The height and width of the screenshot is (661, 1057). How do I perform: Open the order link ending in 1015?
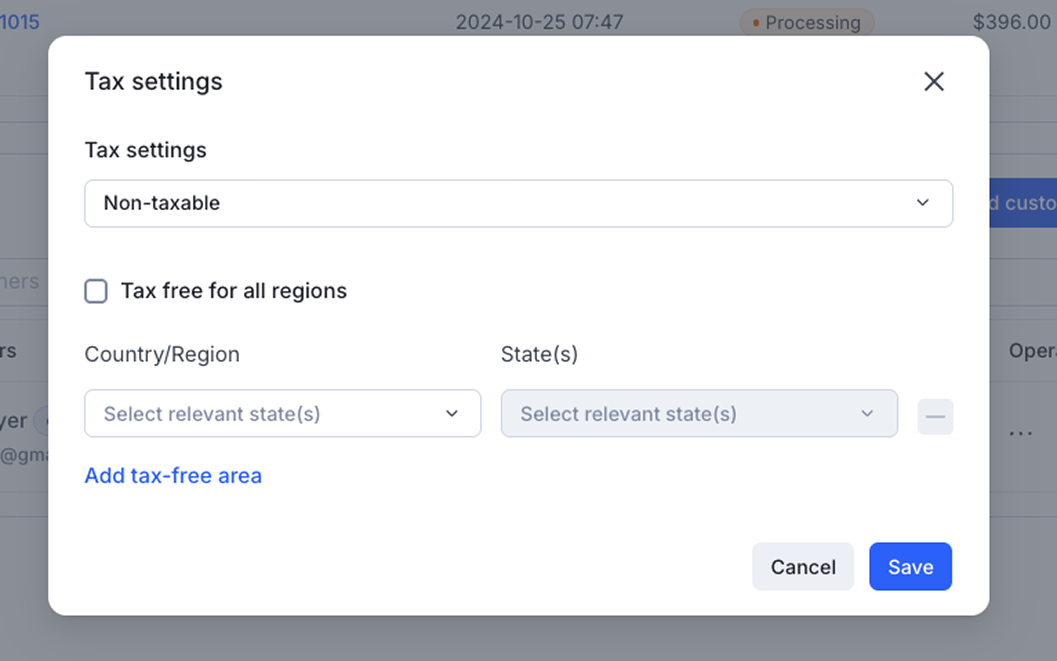20,22
